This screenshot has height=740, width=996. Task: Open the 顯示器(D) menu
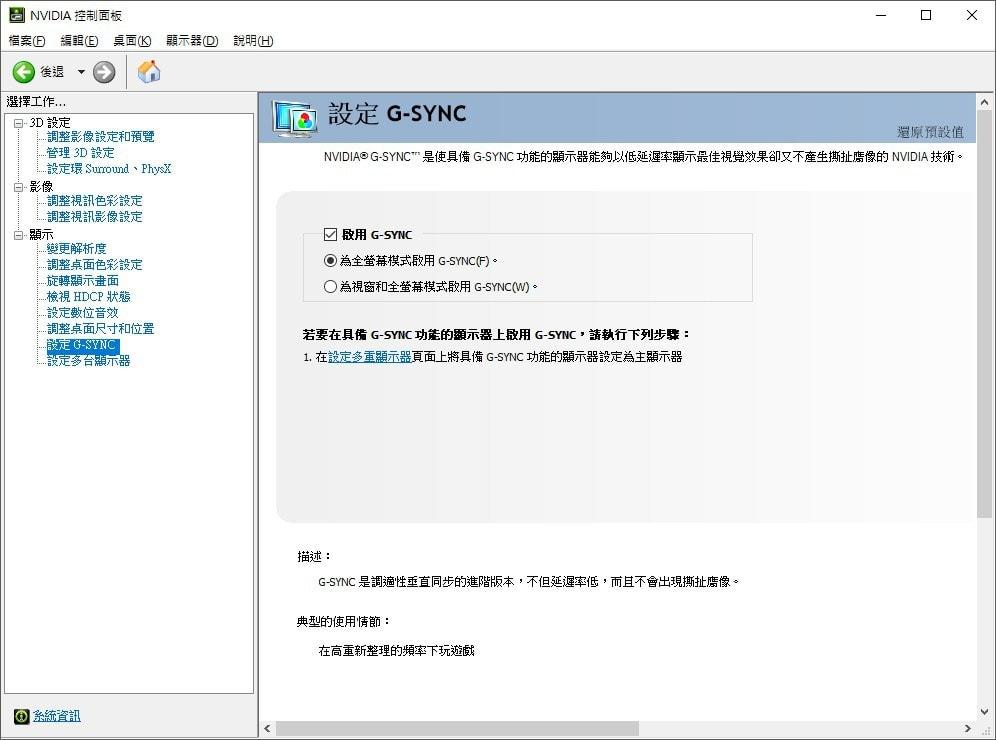[x=192, y=41]
